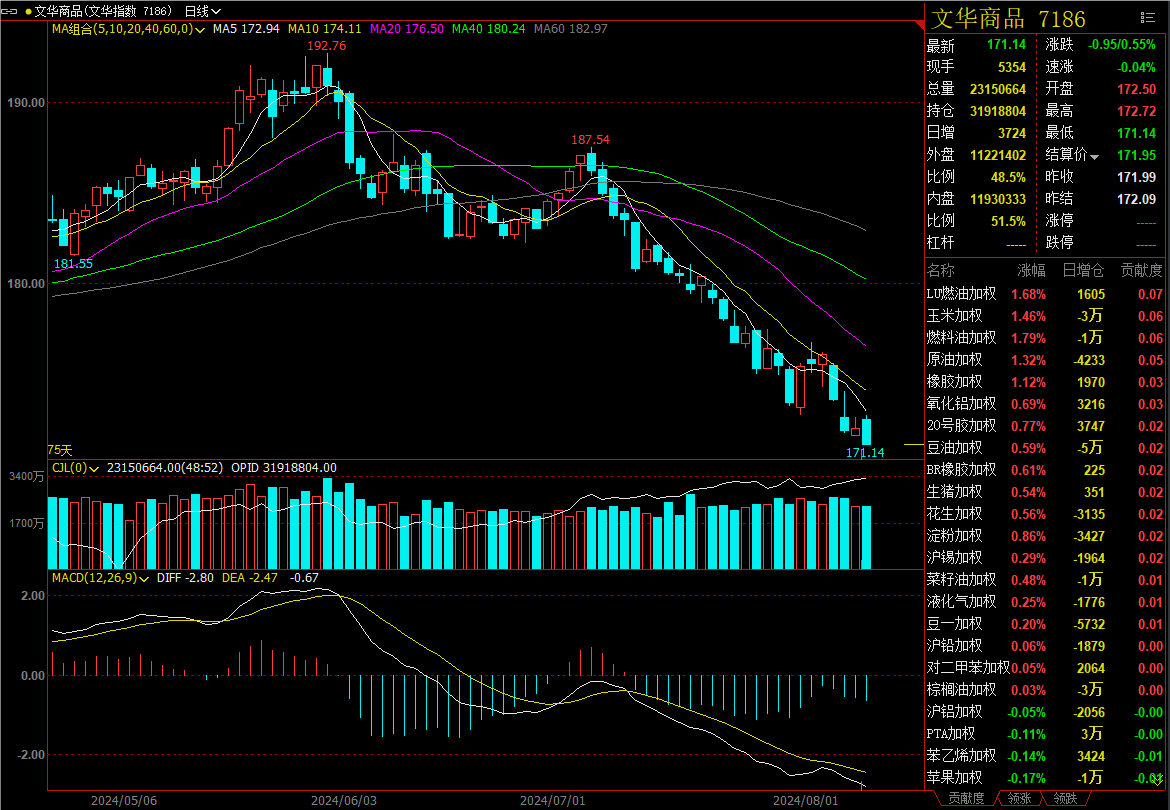Click the MA10 174.11 value label
The width and height of the screenshot is (1170, 810).
(325, 29)
